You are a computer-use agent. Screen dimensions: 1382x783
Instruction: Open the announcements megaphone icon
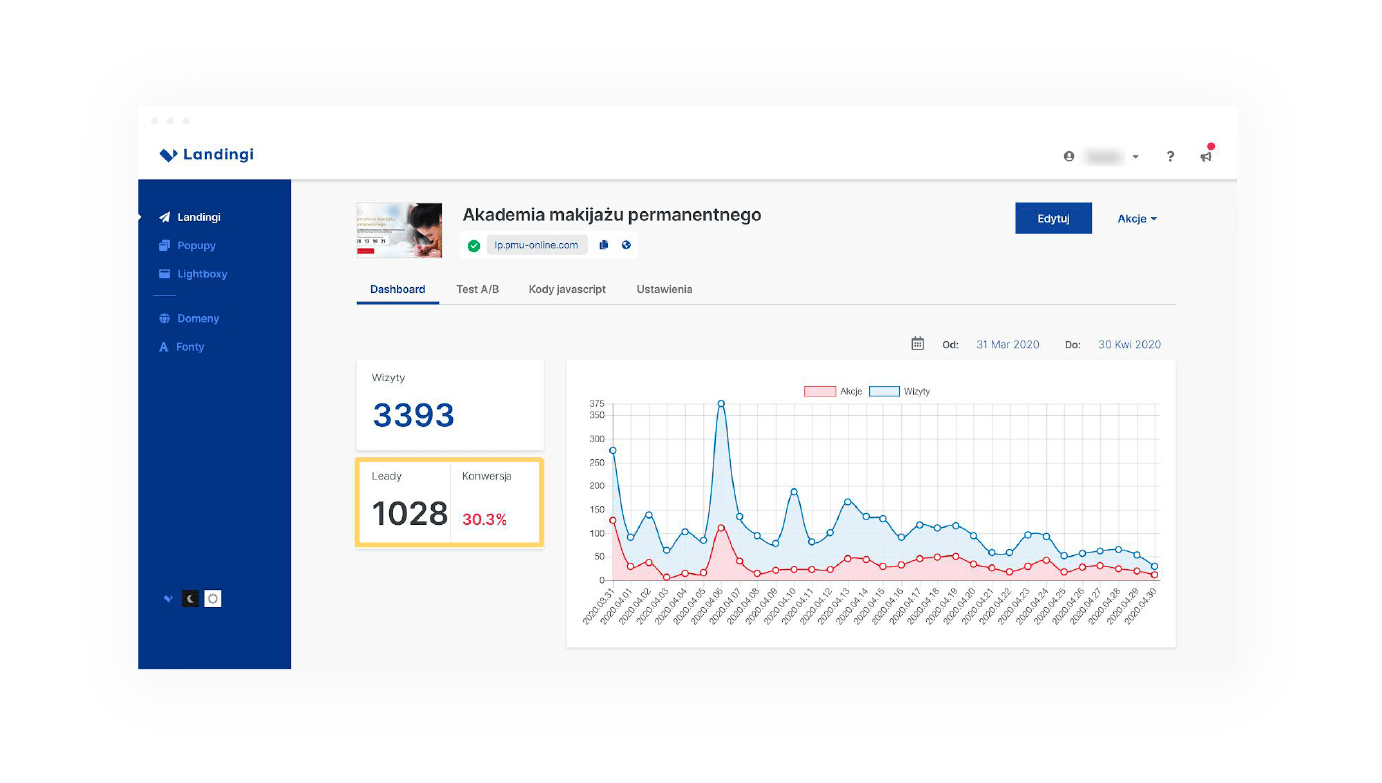(1206, 157)
